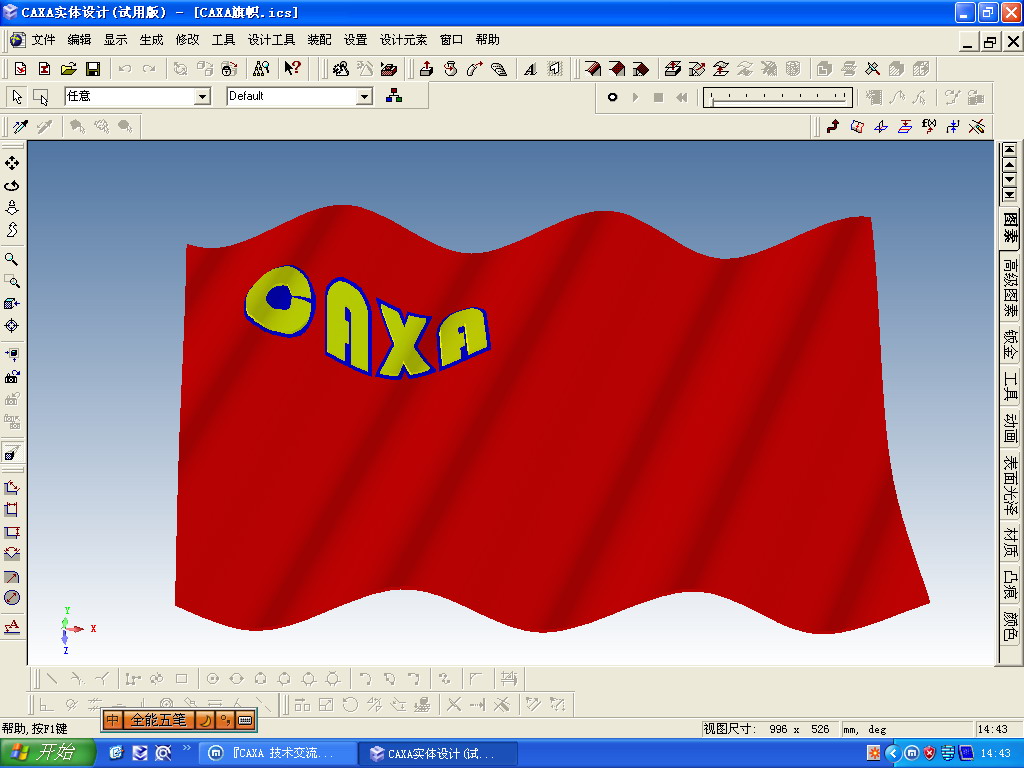Click the spin feature icon
Viewport: 1024px width, 768px height.
tap(451, 69)
